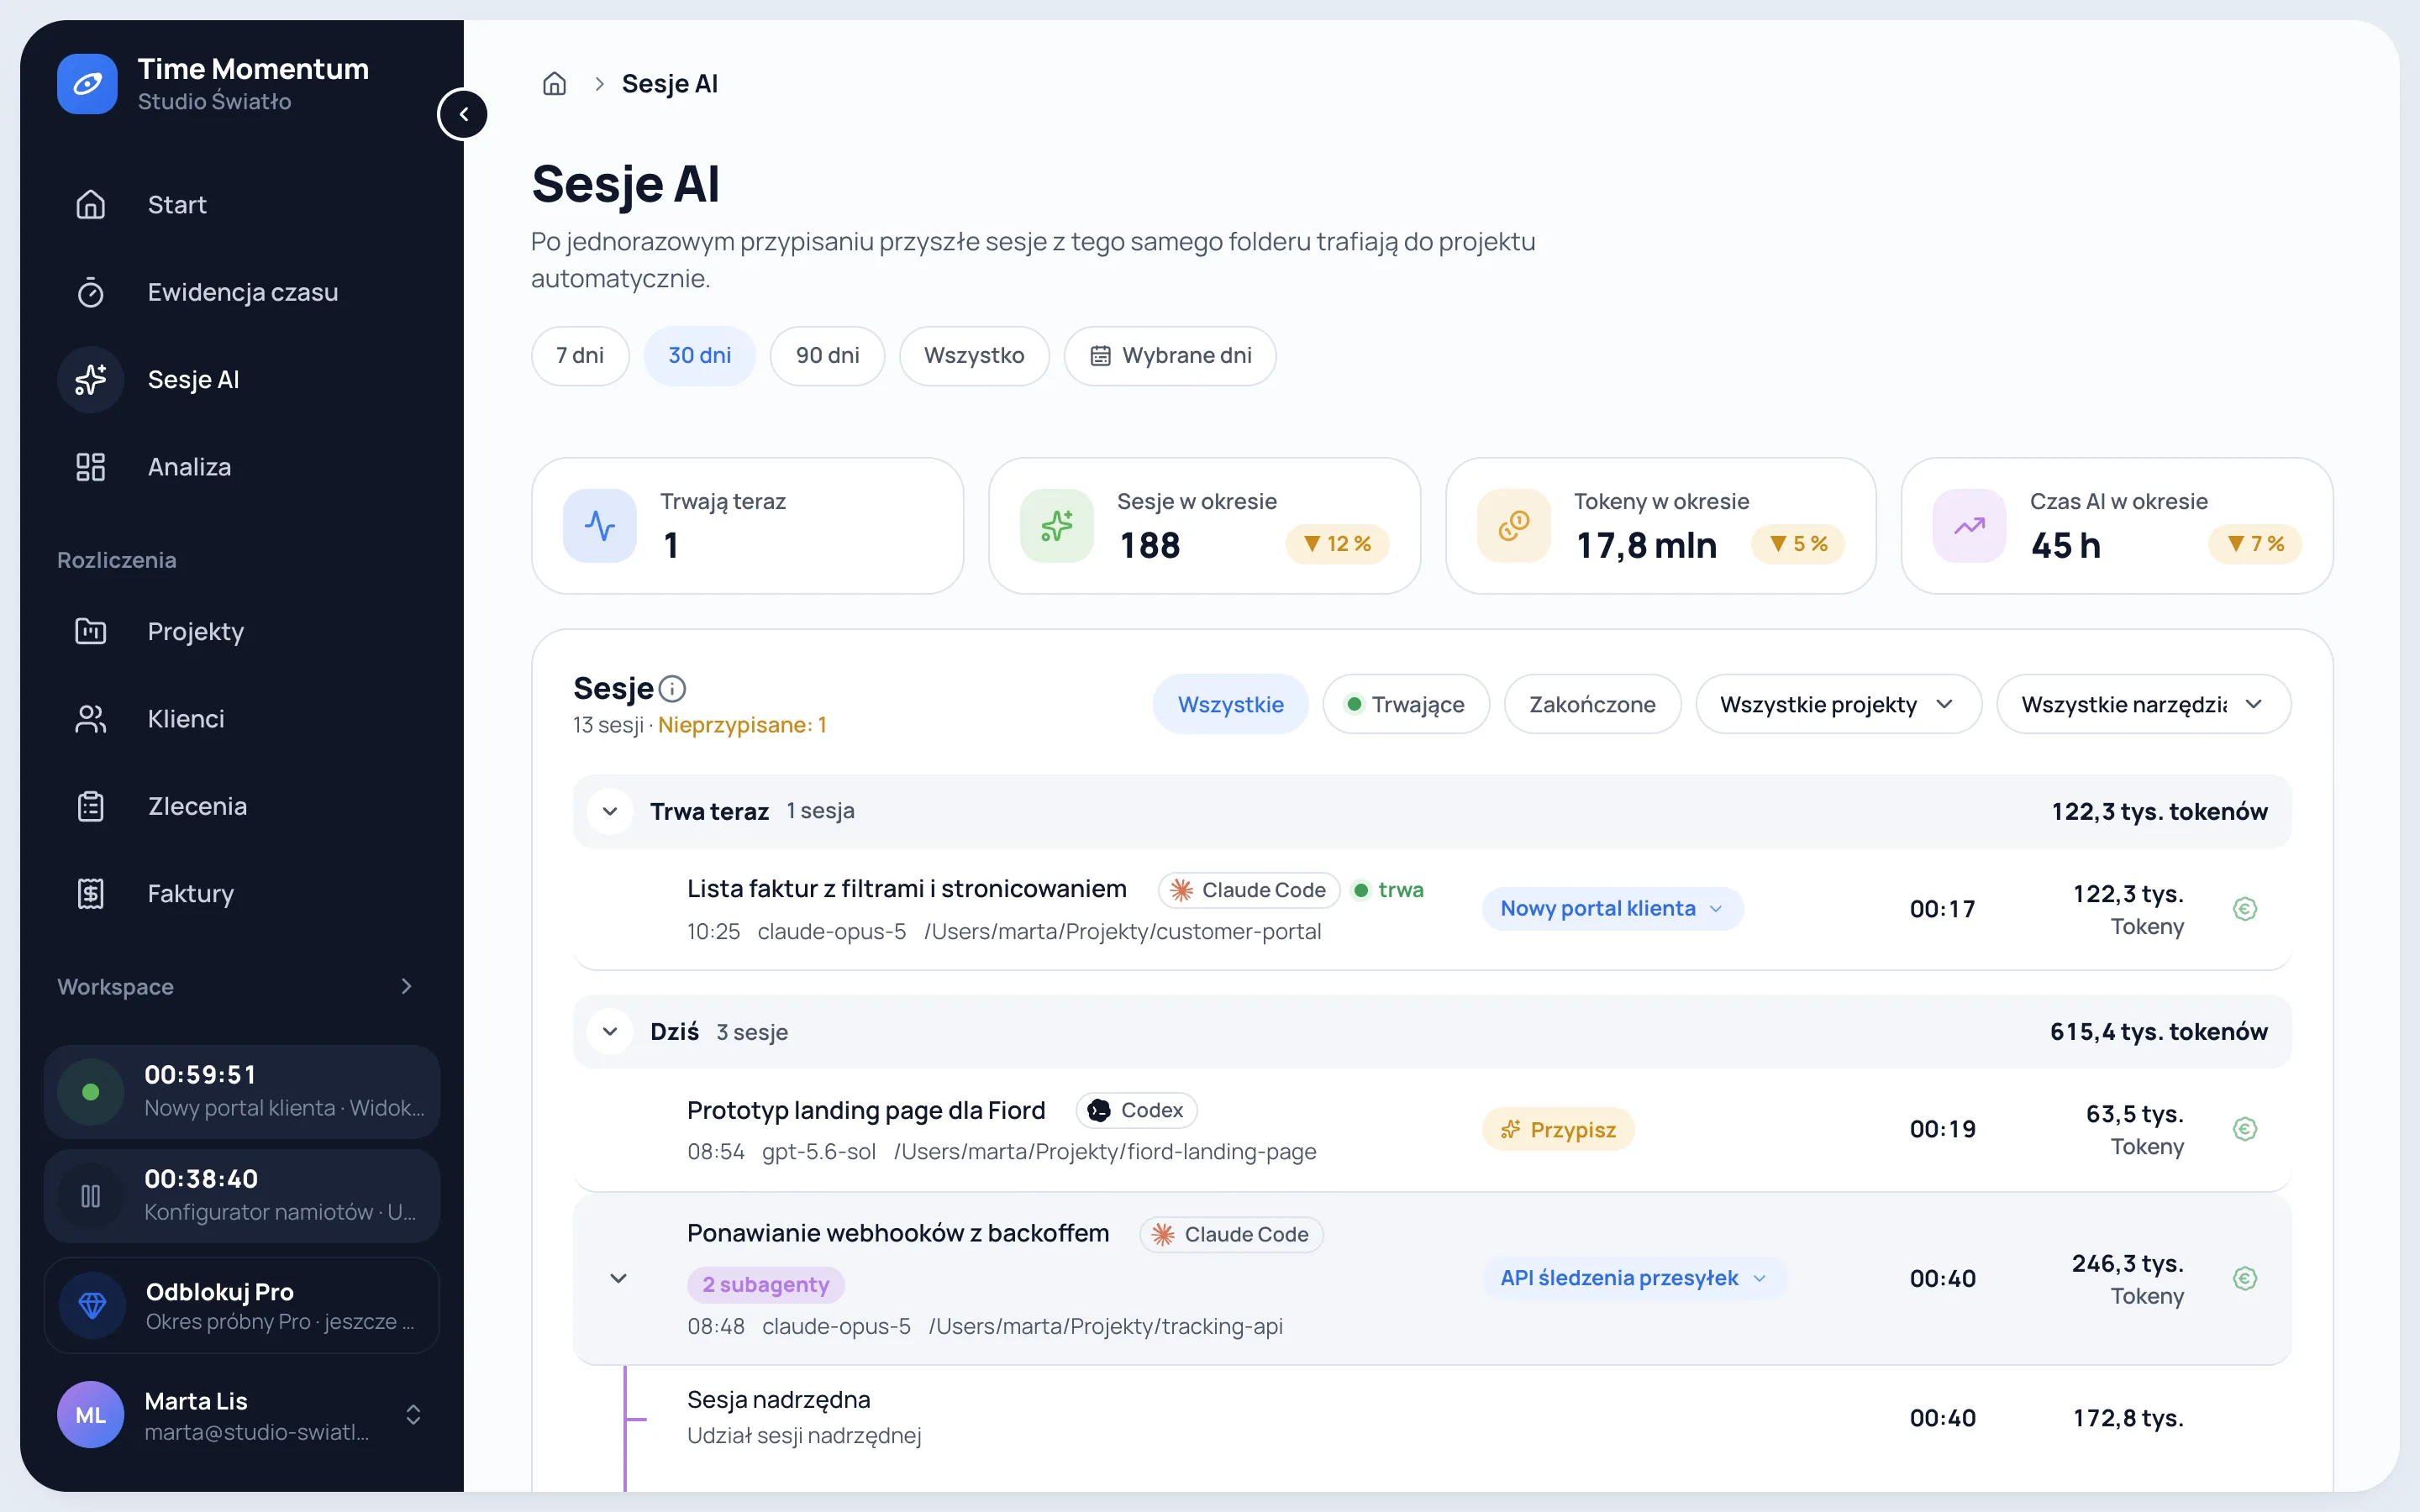Click path /Users/marta/Projekty/fiord-landing-page
The width and height of the screenshot is (2420, 1512).
click(1105, 1152)
